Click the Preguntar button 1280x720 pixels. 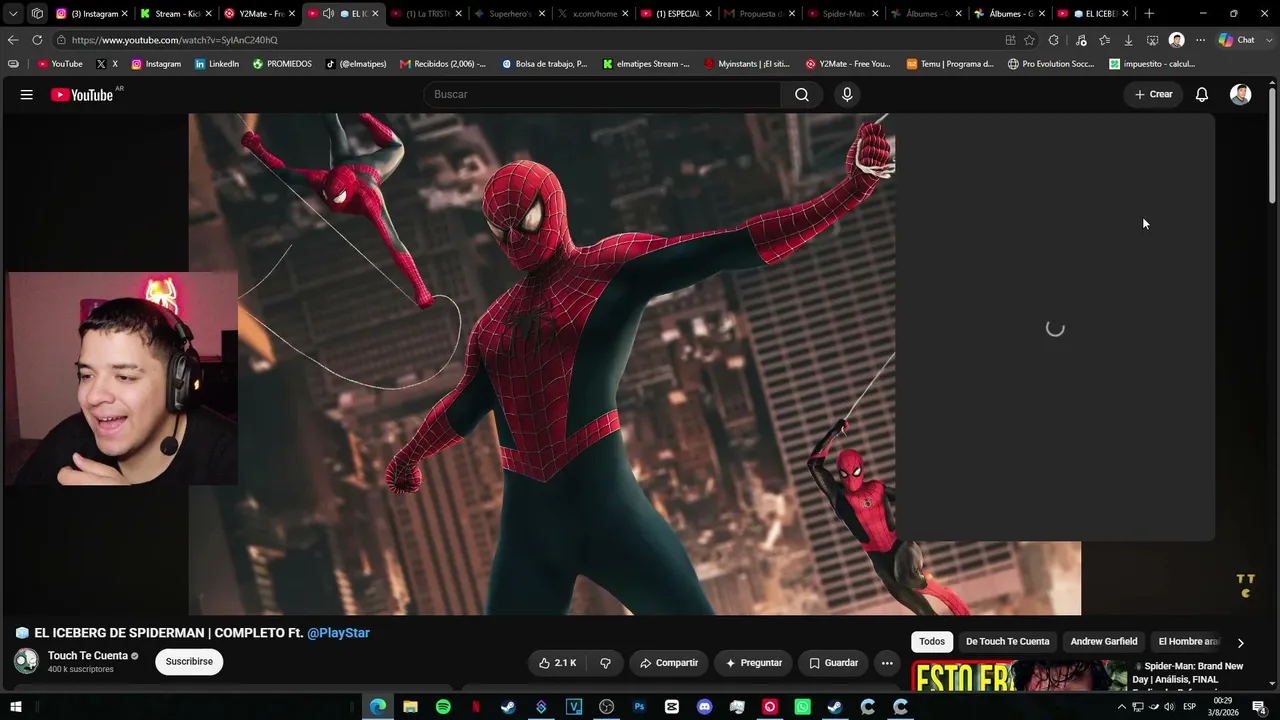[x=754, y=663]
